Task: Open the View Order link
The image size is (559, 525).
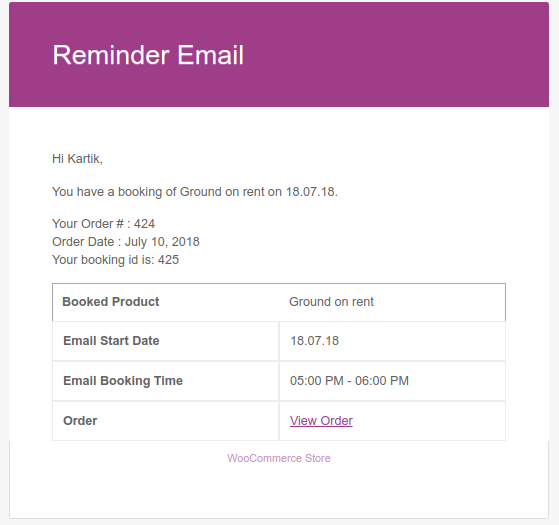Action: [x=321, y=421]
